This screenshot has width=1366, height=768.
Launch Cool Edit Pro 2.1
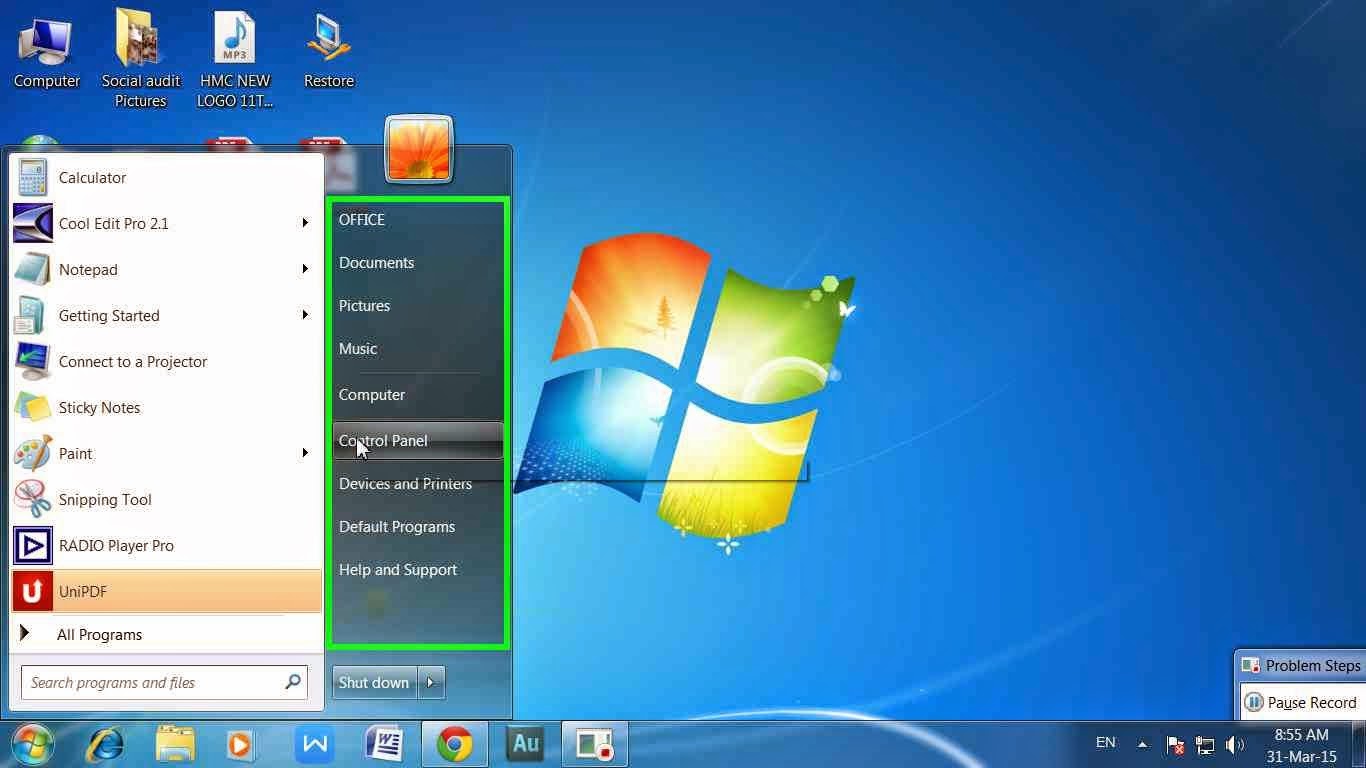tap(166, 224)
